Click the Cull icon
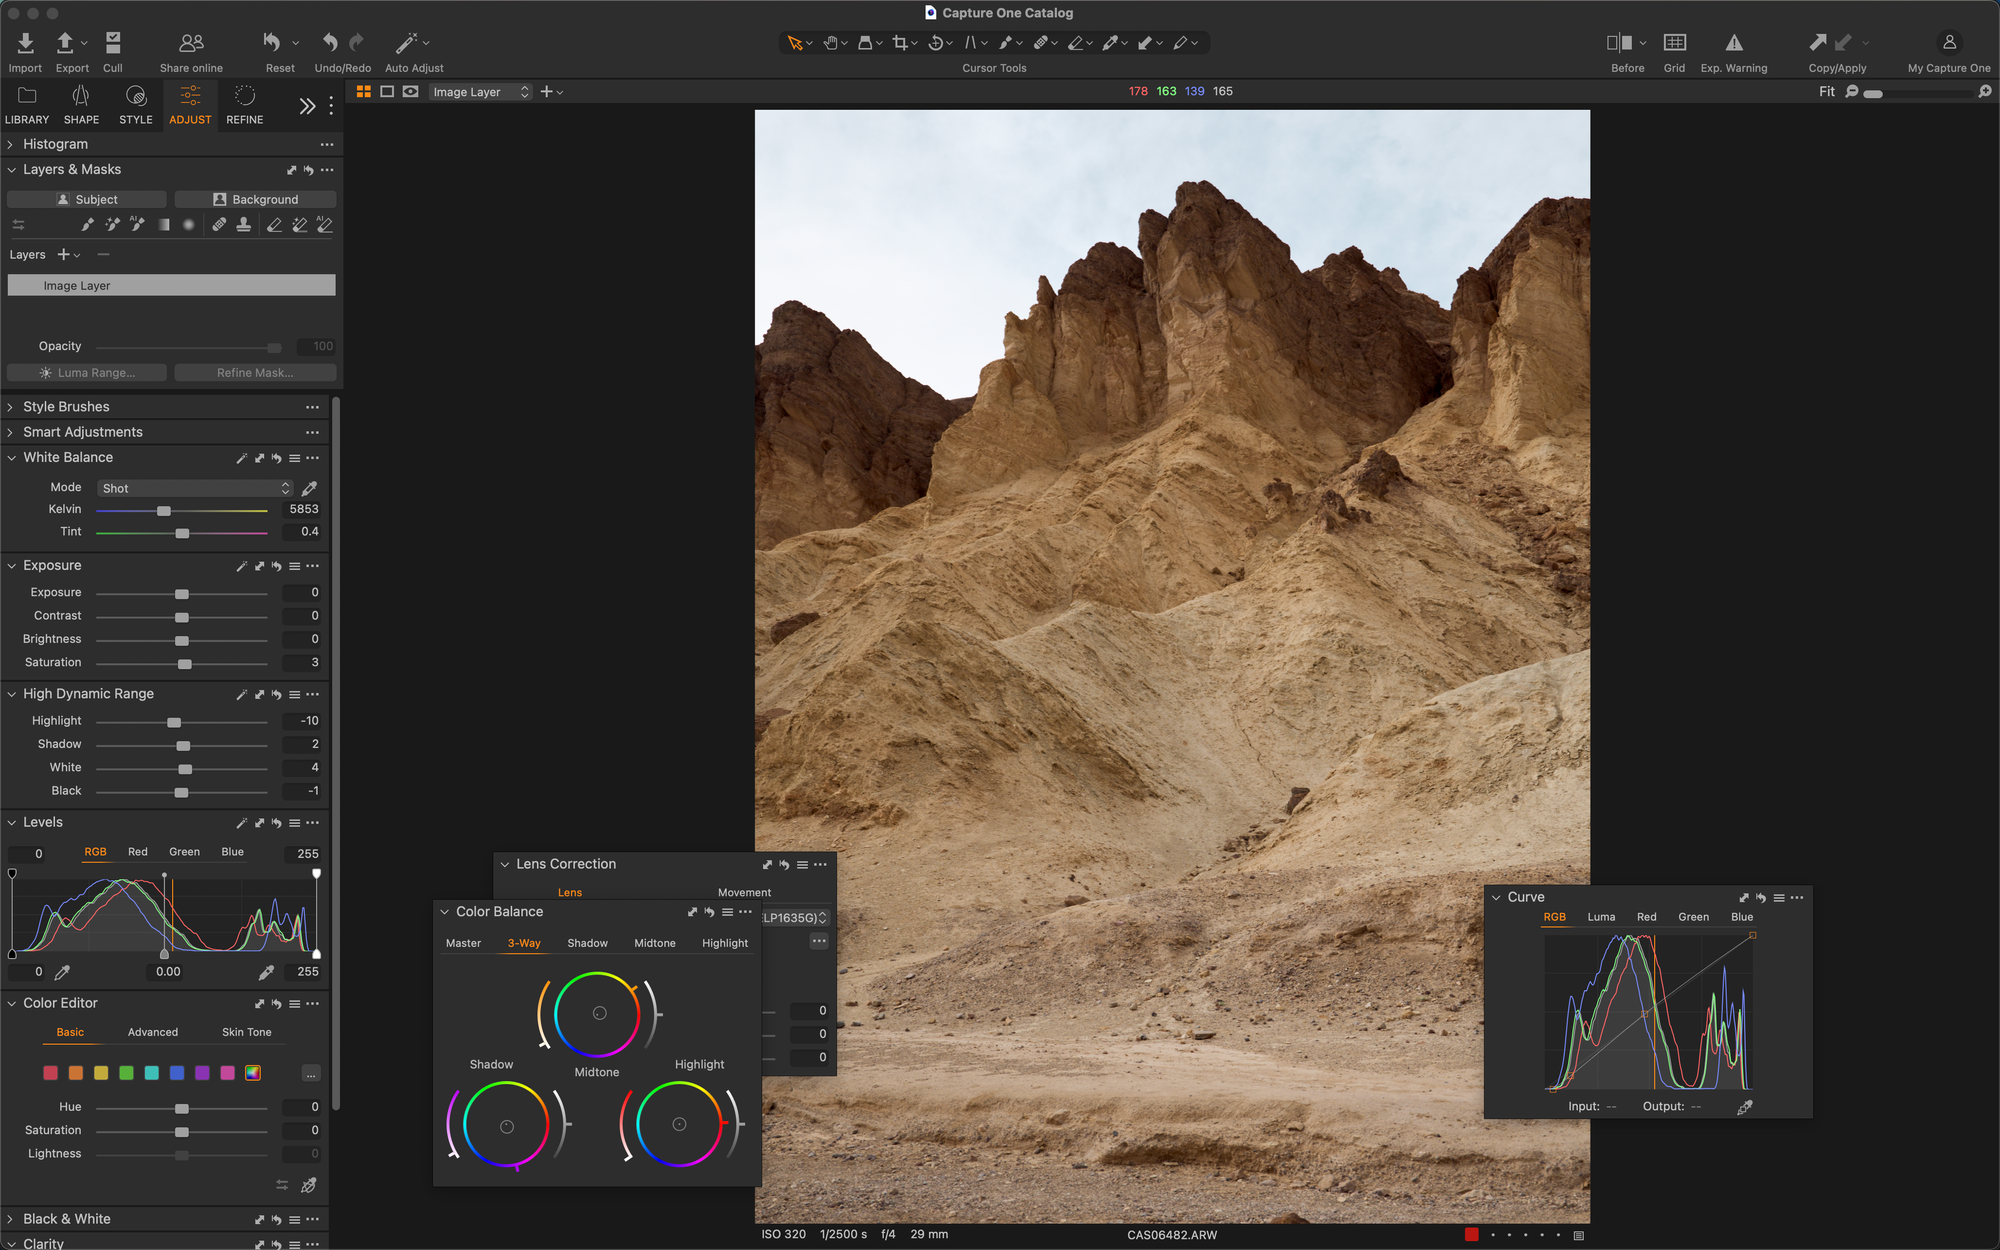 (113, 43)
